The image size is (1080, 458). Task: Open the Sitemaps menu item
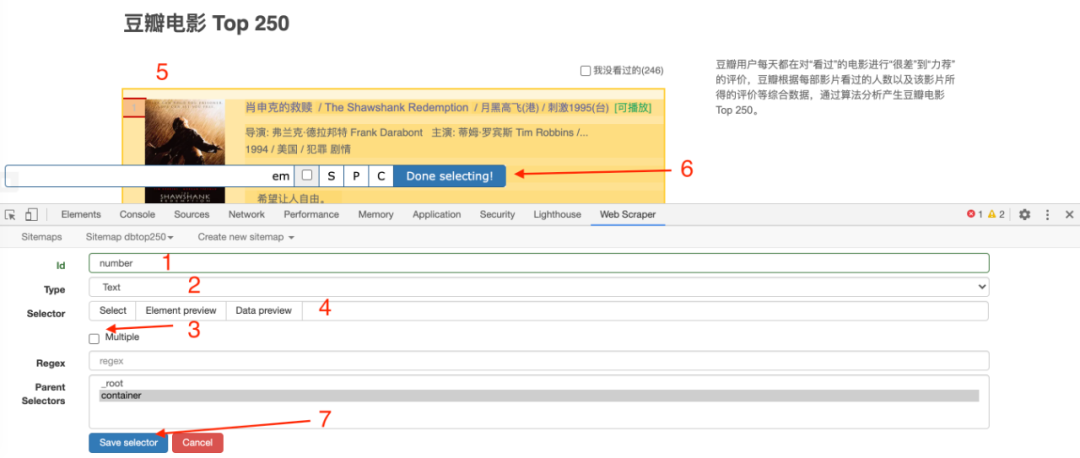point(41,236)
